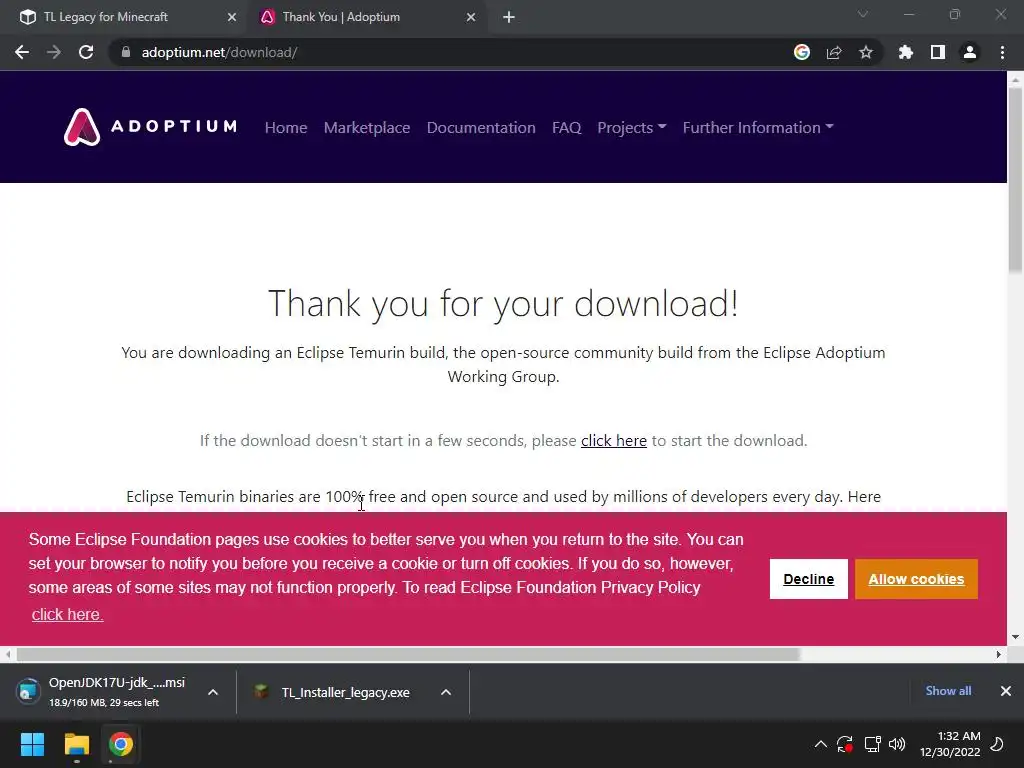The image size is (1024, 768).
Task: Reload the Adoptium page
Action: [86, 52]
